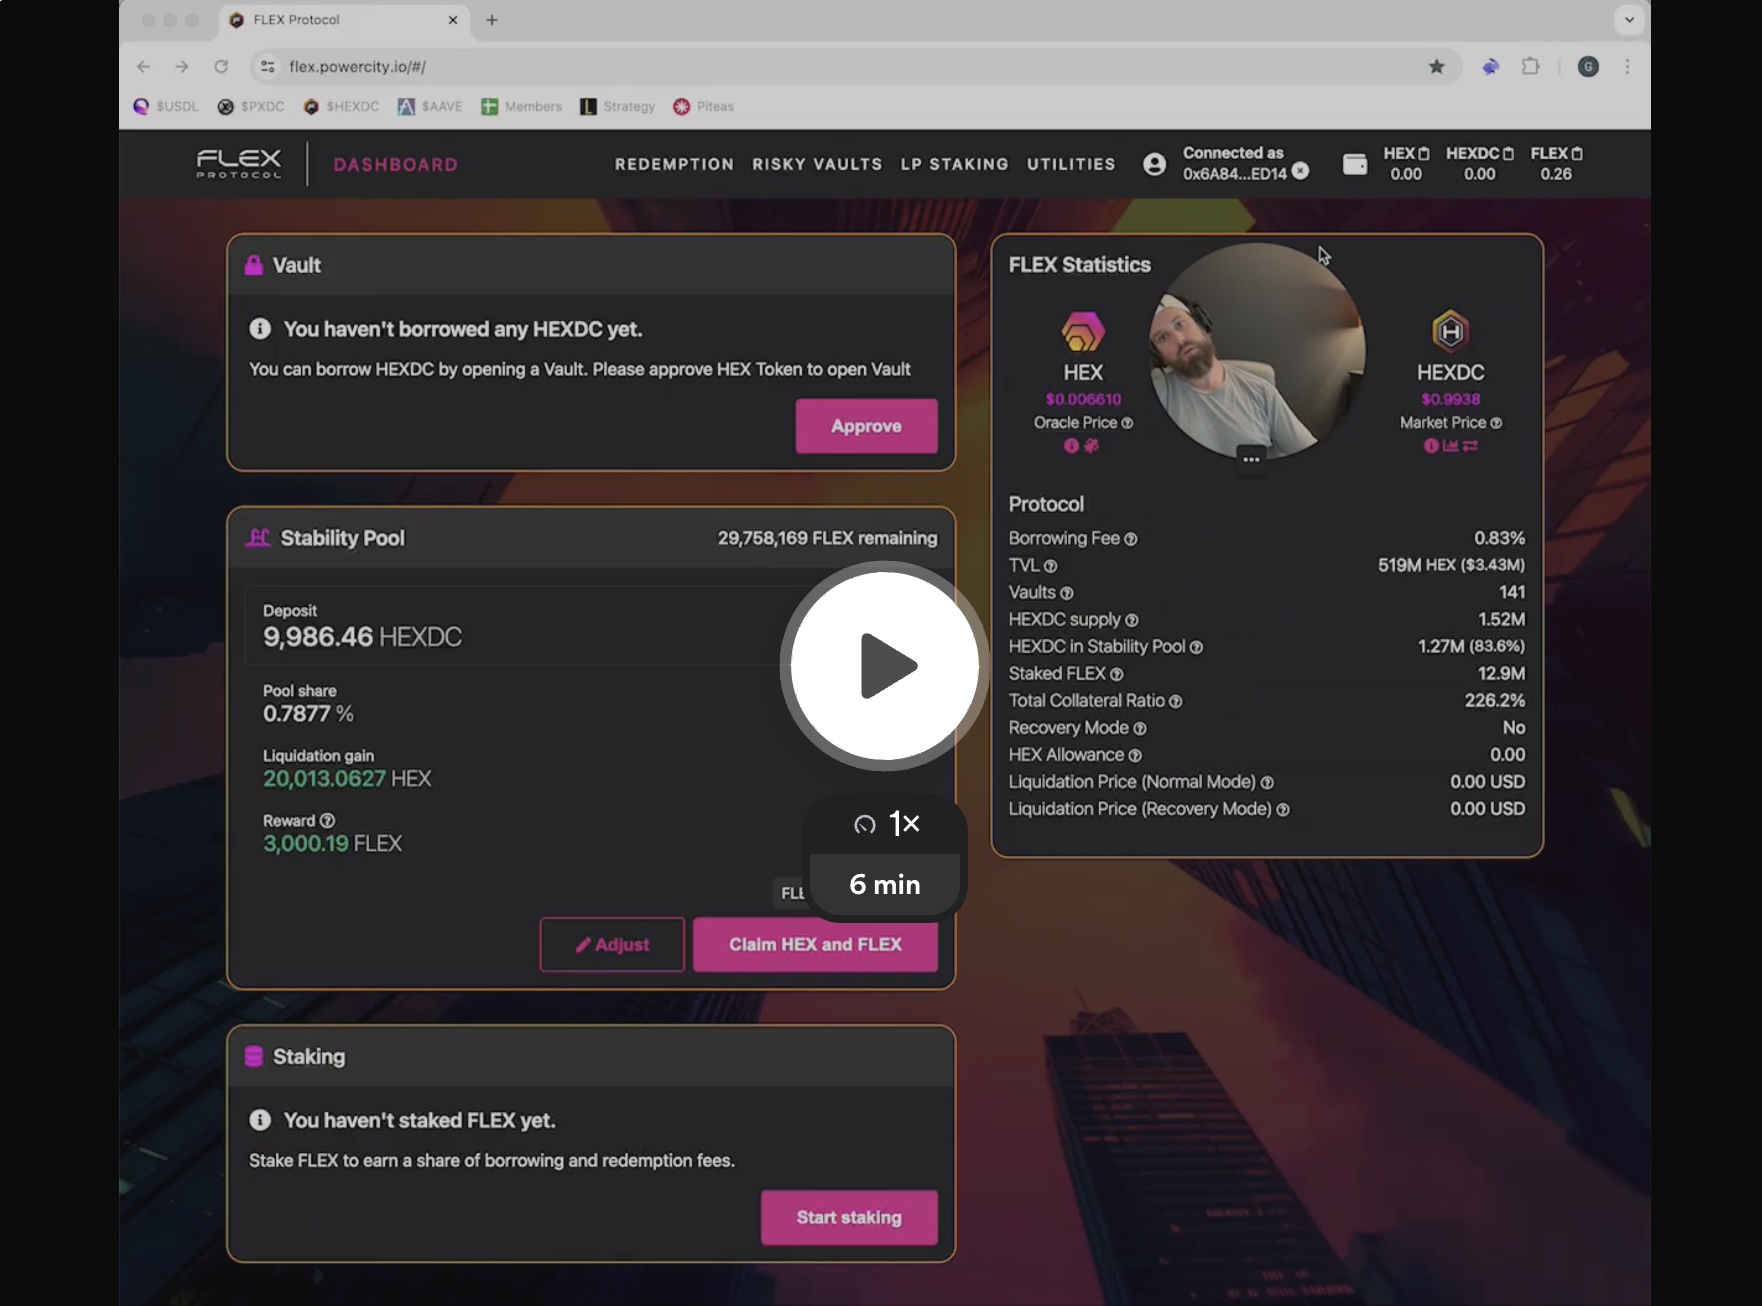The height and width of the screenshot is (1306, 1762).
Task: Open the $AAVE bookmark
Action: coord(430,106)
